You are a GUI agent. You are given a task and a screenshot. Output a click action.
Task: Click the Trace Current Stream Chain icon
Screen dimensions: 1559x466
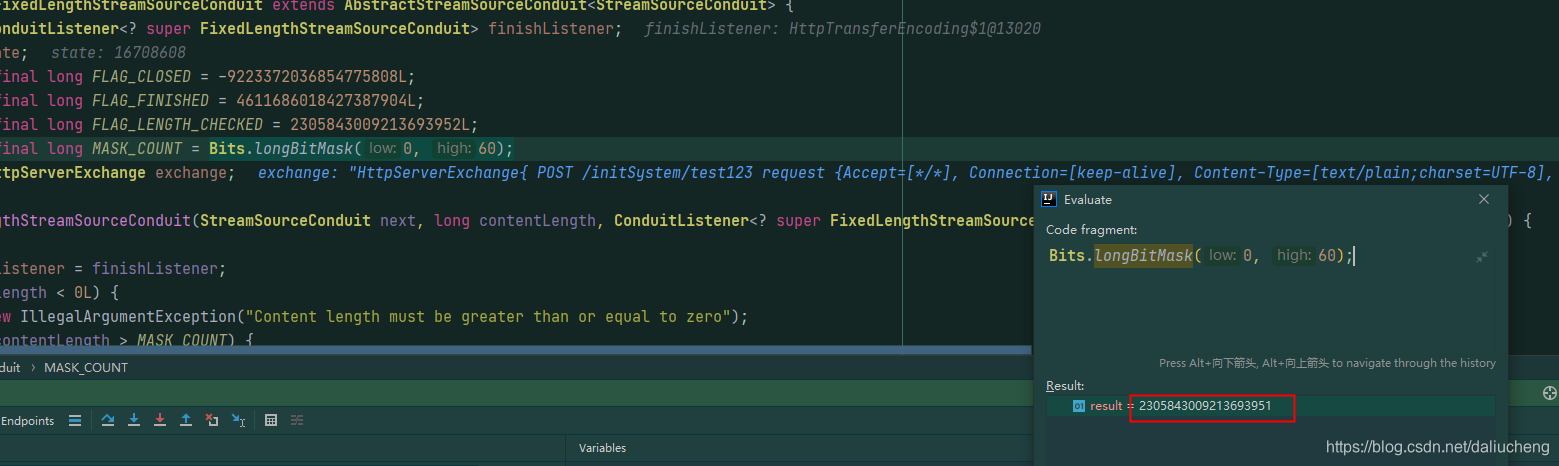[297, 421]
